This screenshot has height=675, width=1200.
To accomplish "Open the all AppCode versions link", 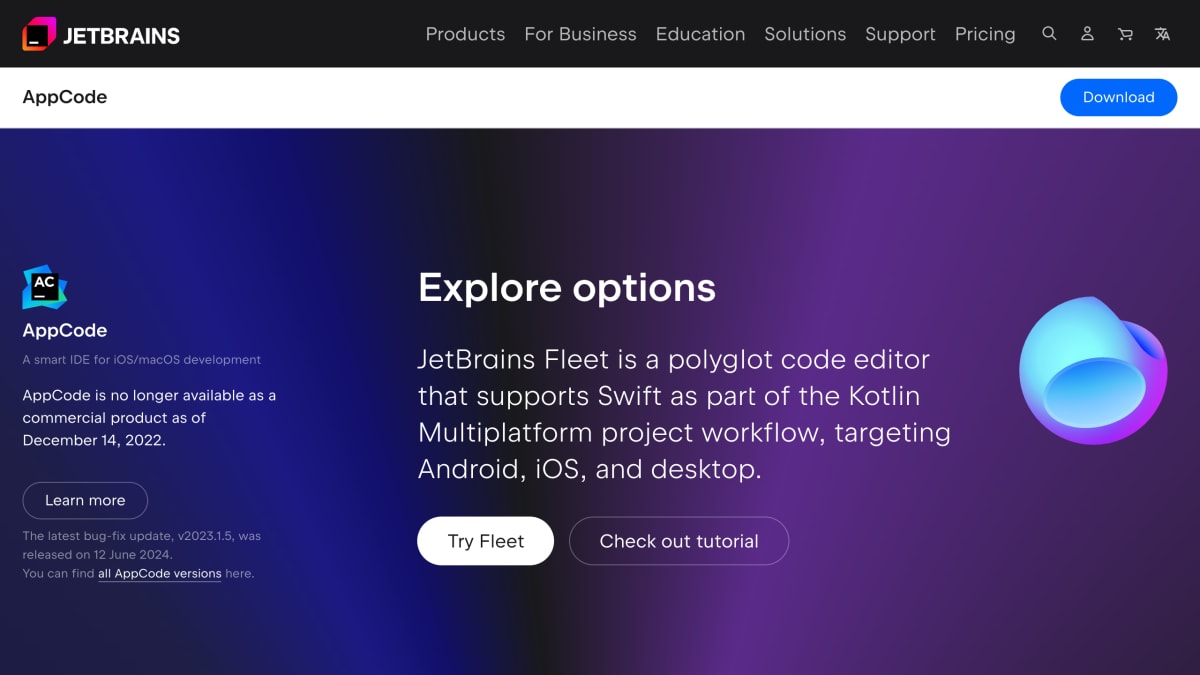I will (160, 574).
